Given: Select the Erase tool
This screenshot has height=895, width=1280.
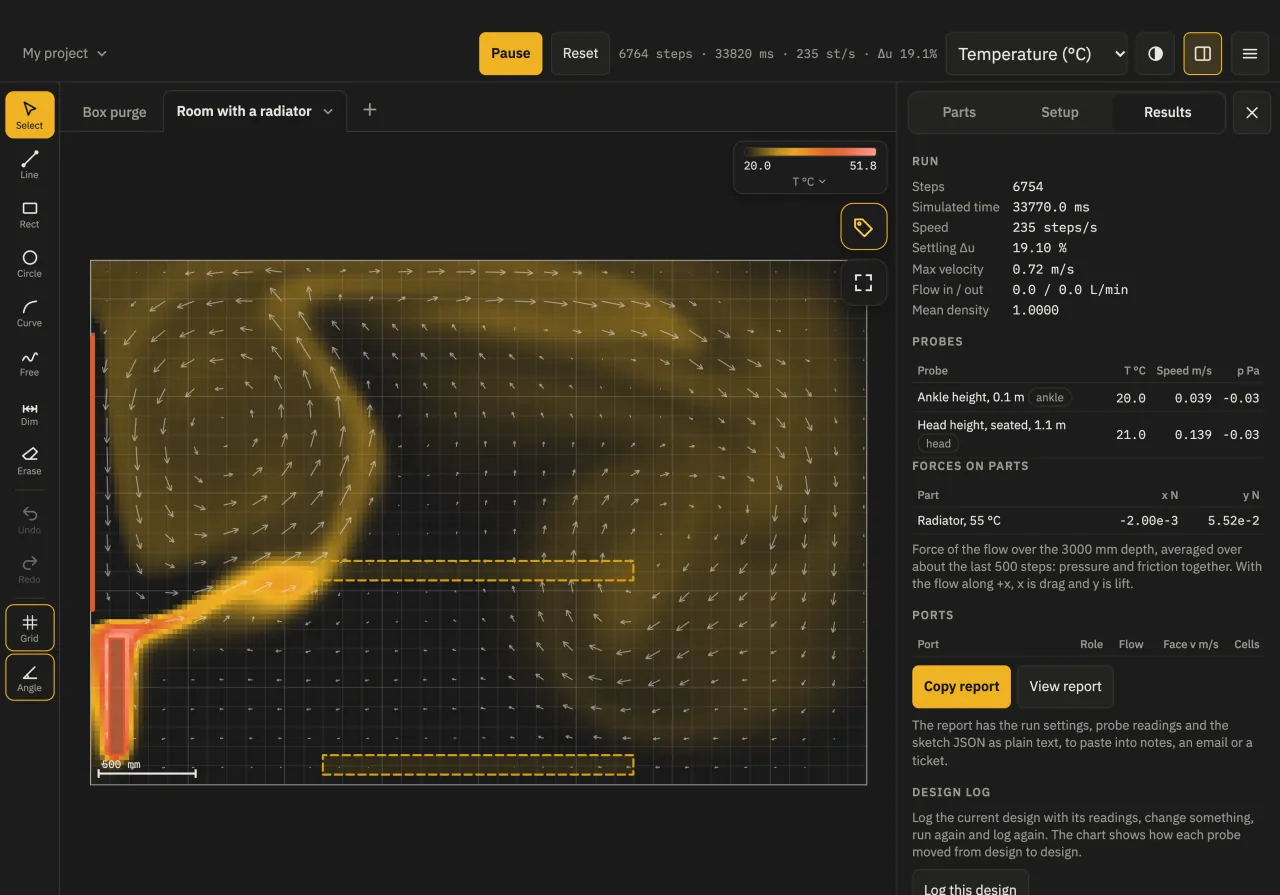Looking at the screenshot, I should click(29, 461).
